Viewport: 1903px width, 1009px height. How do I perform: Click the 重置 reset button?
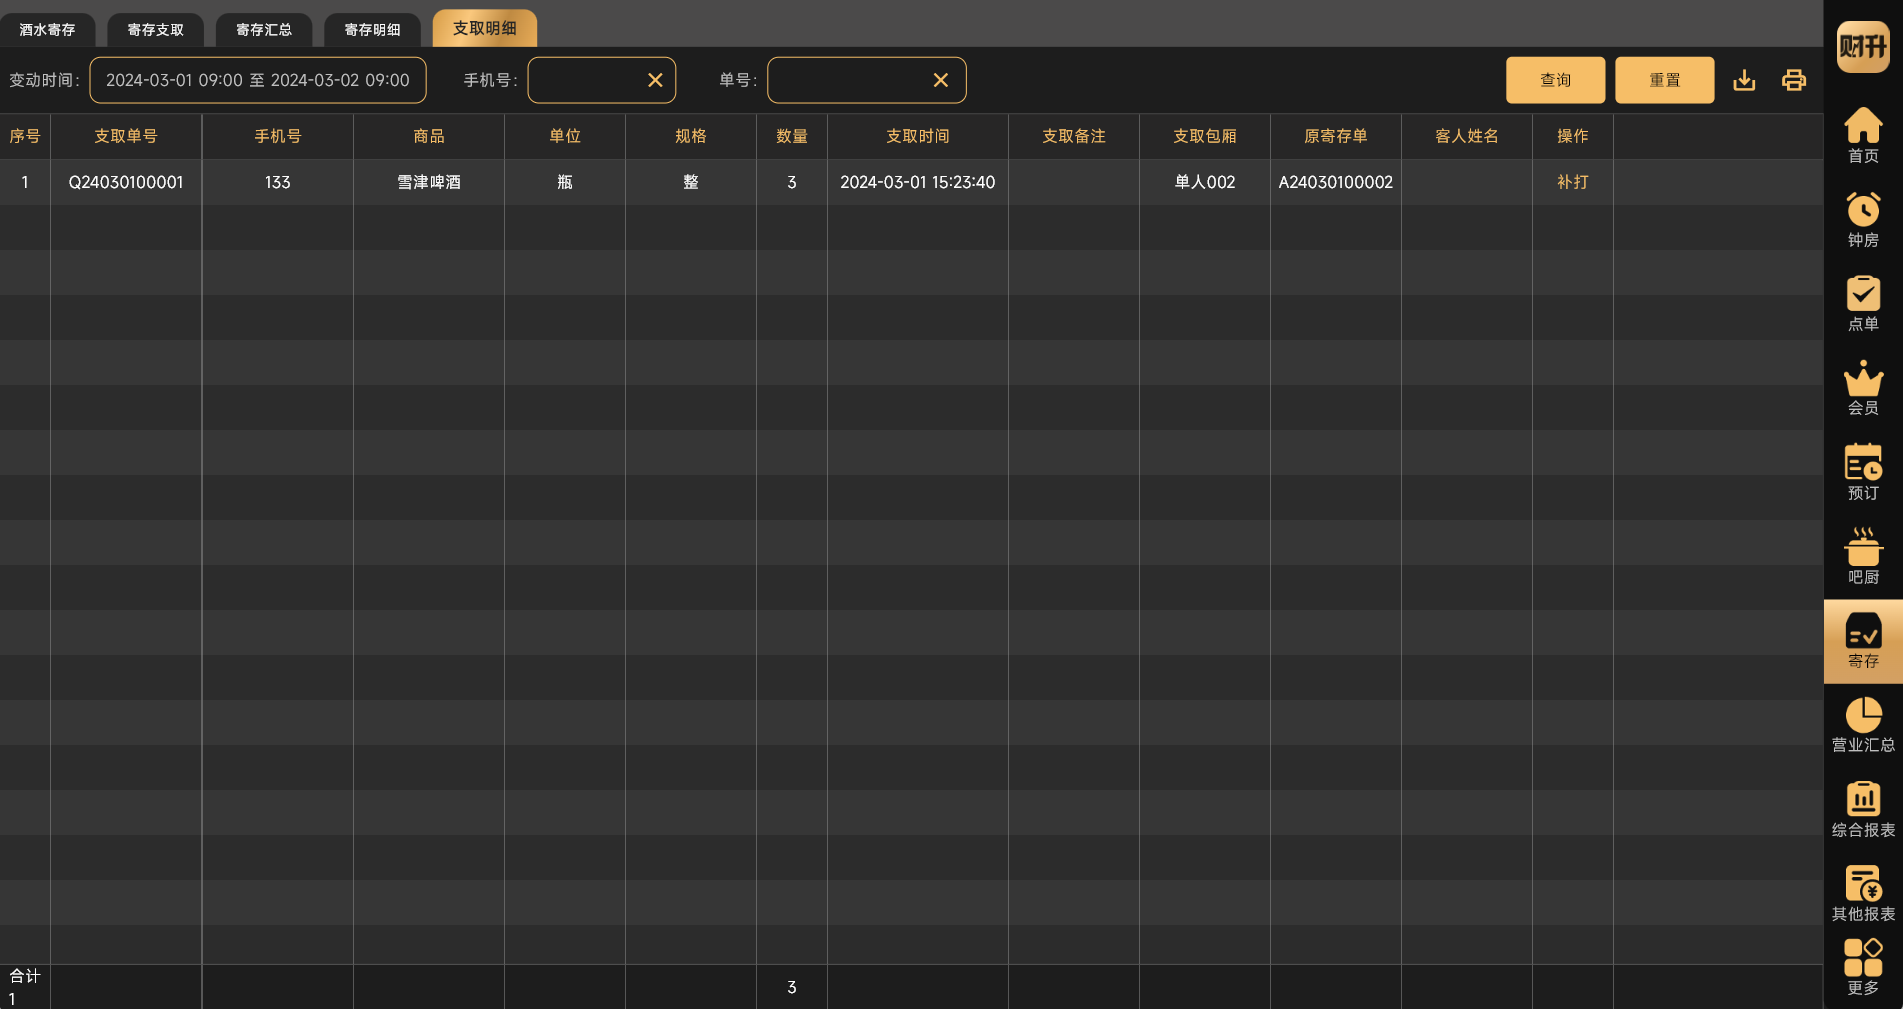[1665, 80]
